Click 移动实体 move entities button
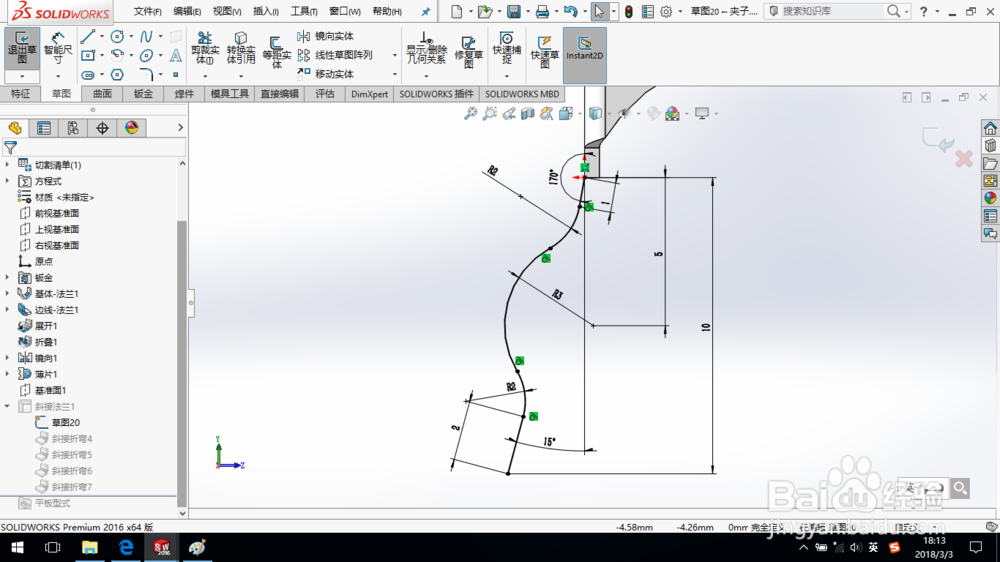Screen dimensions: 1000x562 tap(325, 74)
